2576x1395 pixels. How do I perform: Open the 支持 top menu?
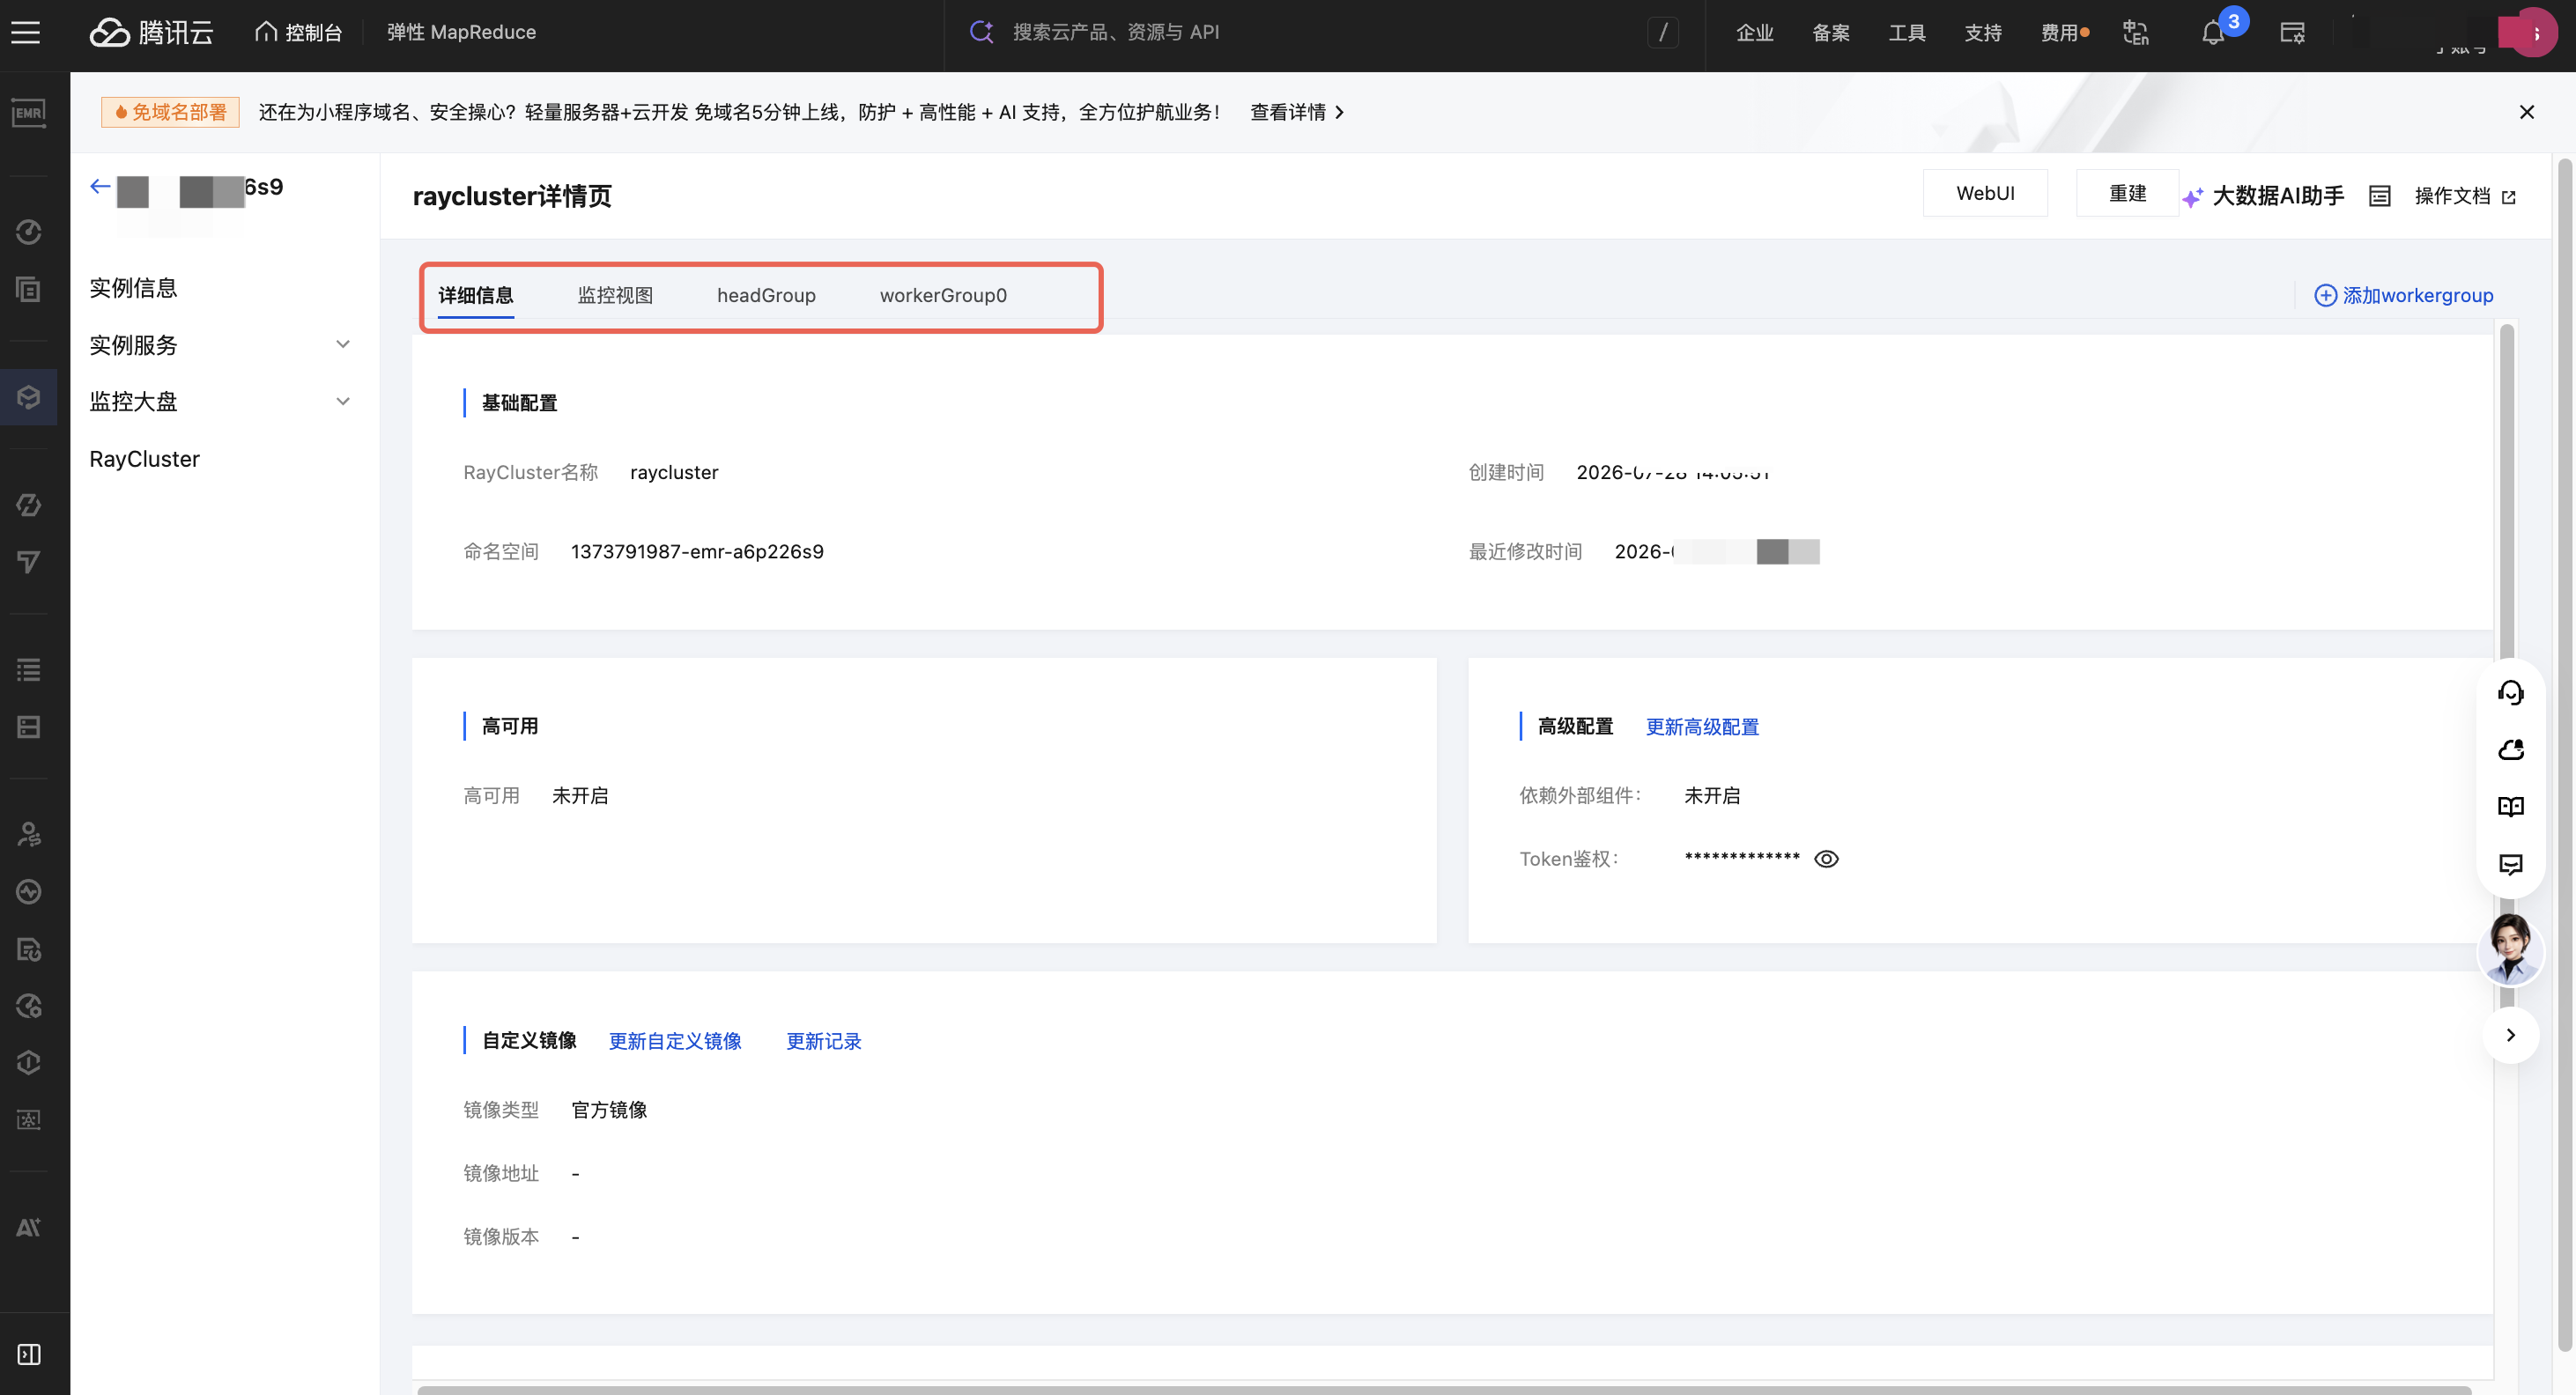click(x=1983, y=33)
